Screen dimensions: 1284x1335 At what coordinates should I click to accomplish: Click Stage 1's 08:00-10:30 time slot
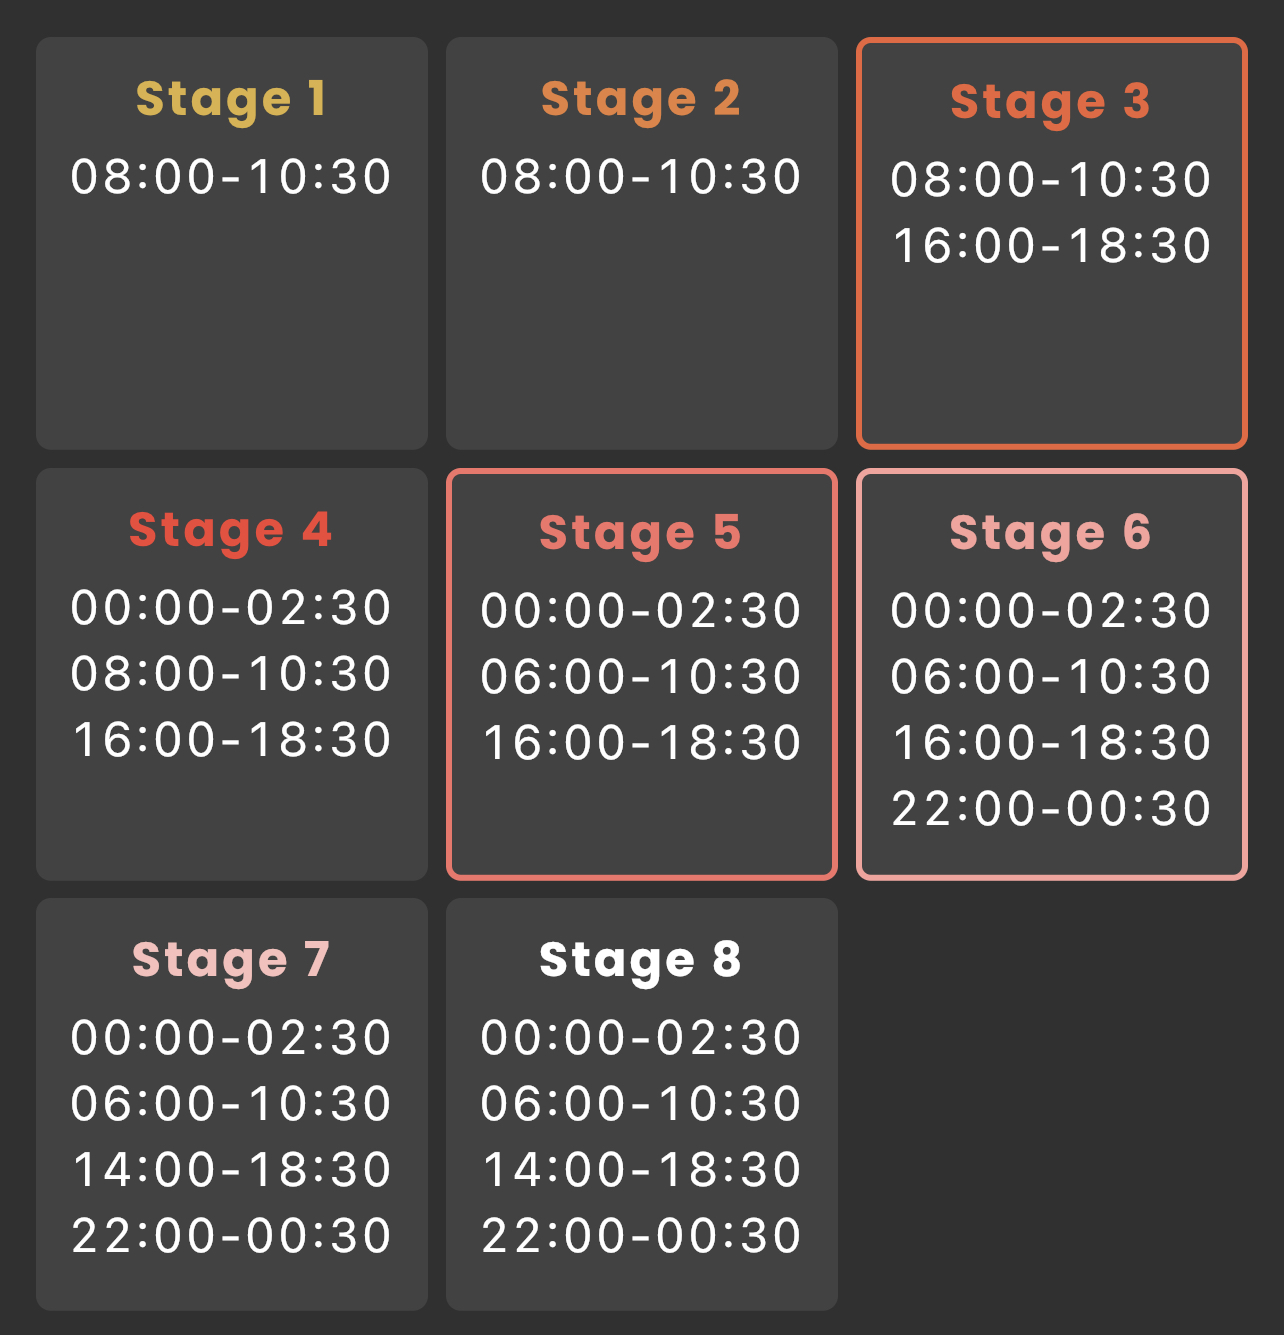[x=231, y=177]
